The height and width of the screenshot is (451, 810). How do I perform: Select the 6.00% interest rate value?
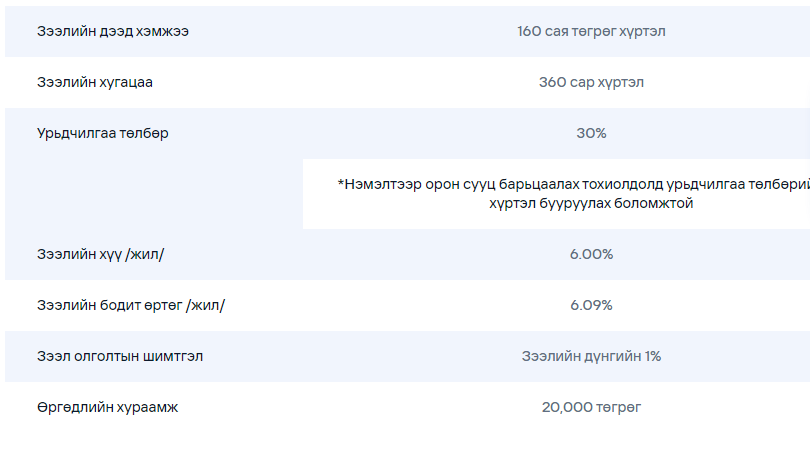click(591, 254)
